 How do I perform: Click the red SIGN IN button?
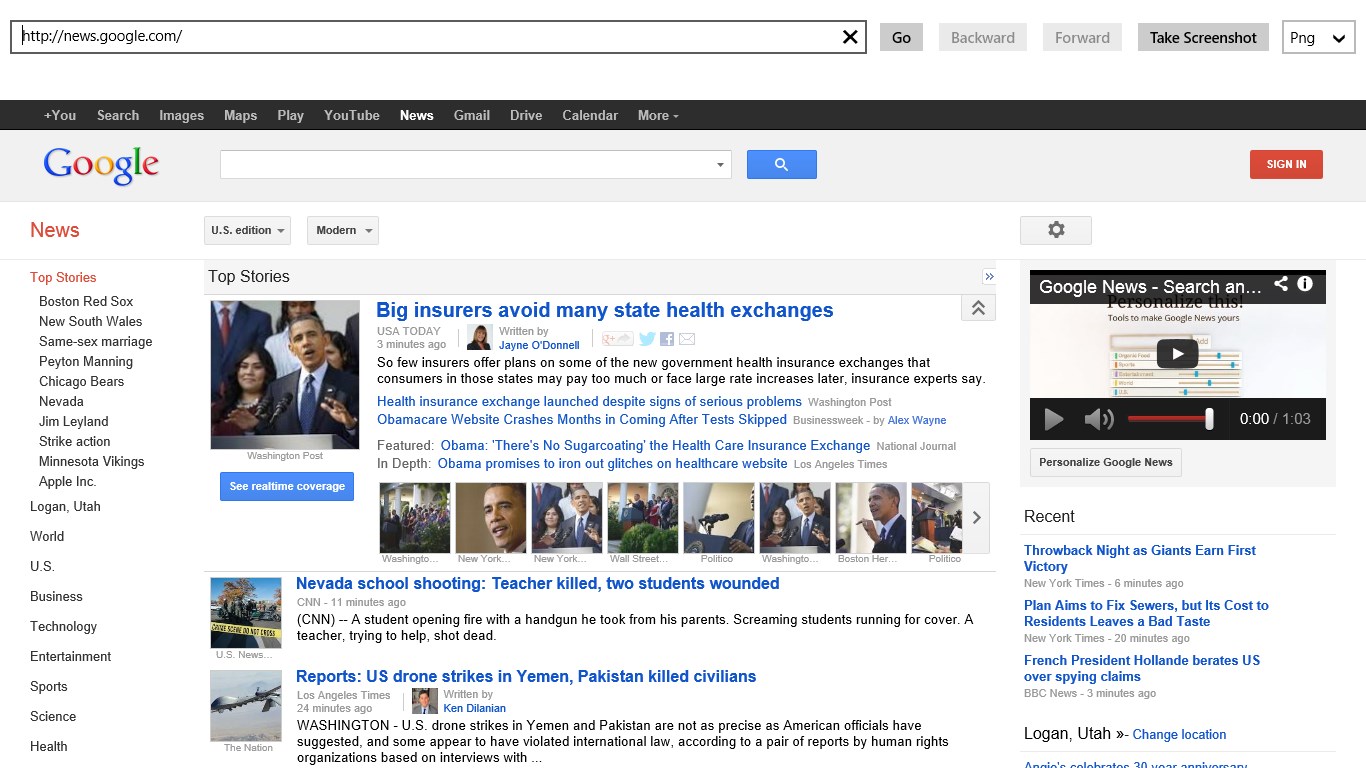coord(1286,164)
